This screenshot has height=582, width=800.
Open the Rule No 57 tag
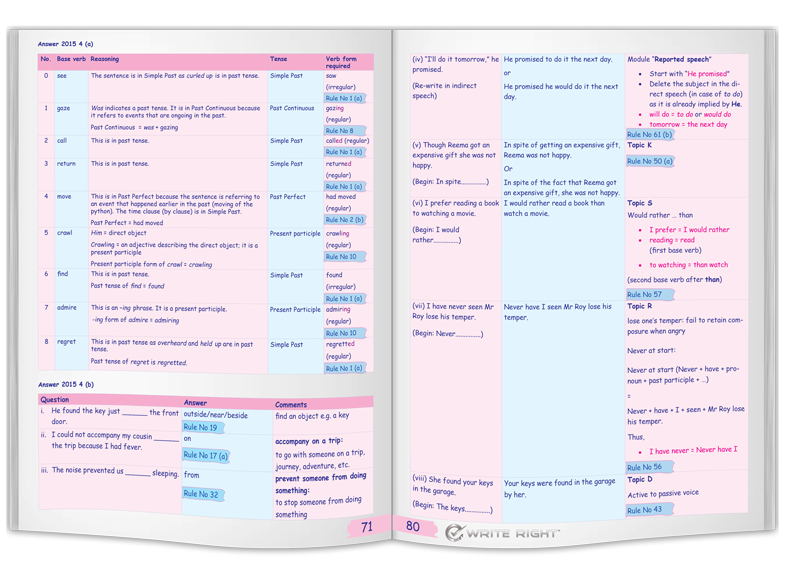click(644, 295)
